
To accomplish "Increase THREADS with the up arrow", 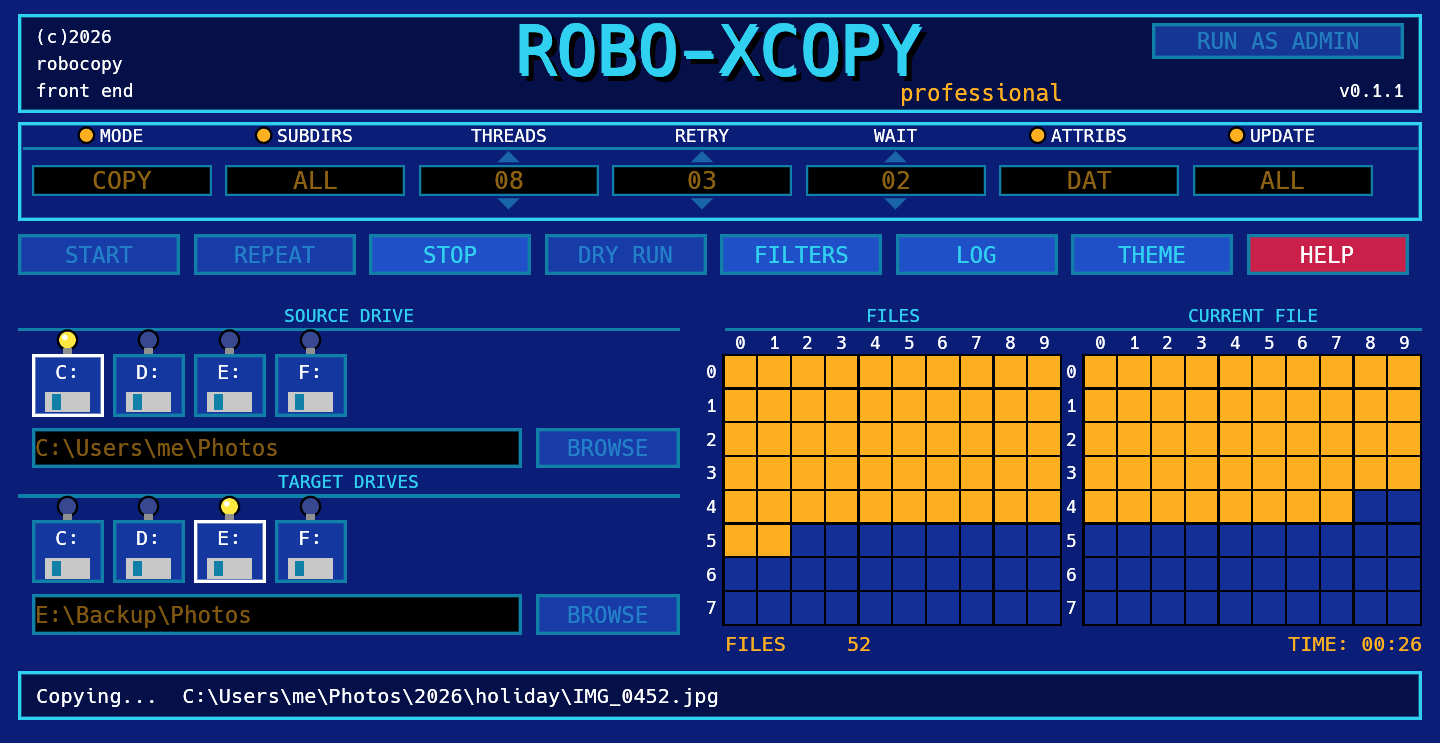I will [x=509, y=156].
